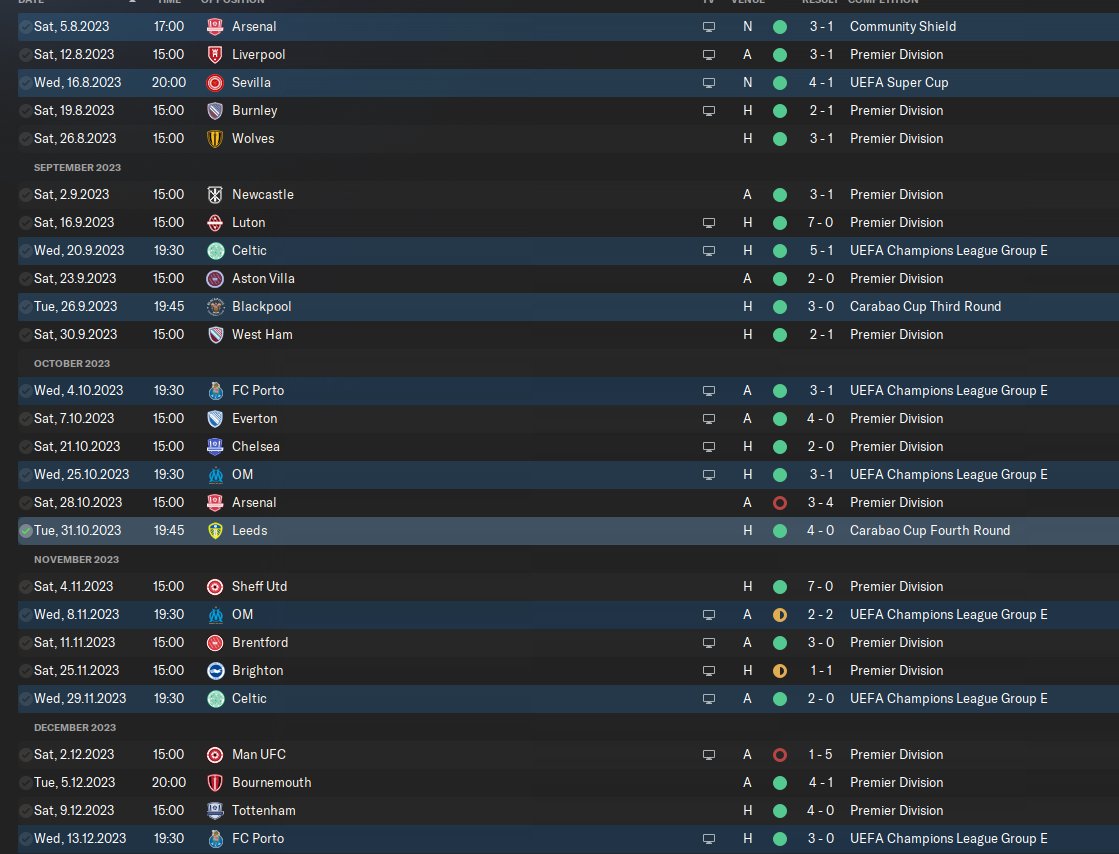Click the TV icon next to Man UFC match
The width and height of the screenshot is (1119, 854).
tap(709, 755)
